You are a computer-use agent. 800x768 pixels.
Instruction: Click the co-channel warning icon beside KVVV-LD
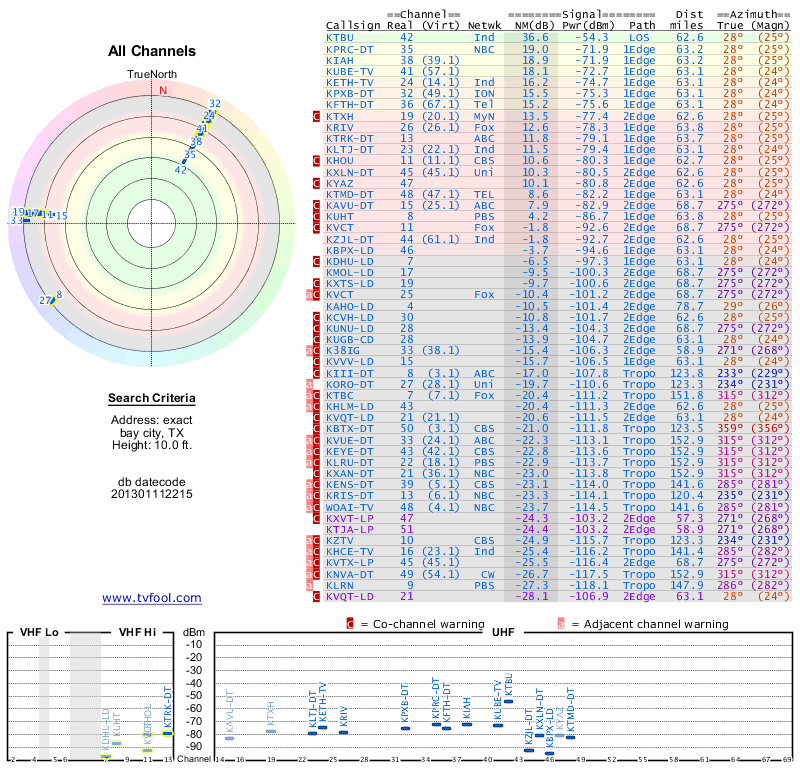tap(316, 362)
